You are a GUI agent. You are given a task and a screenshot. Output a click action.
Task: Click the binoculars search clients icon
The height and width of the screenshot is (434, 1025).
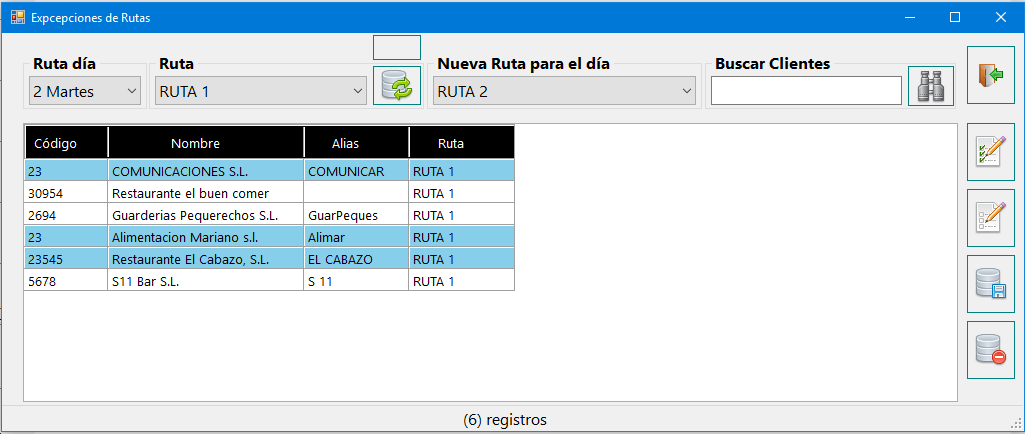[x=931, y=86]
